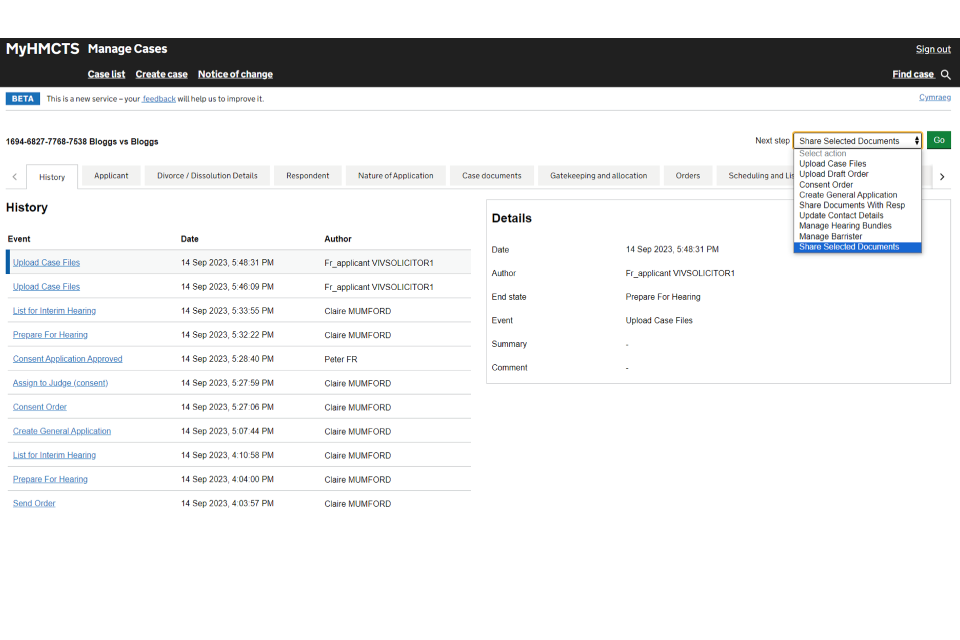The width and height of the screenshot is (960, 640).
Task: Open the Next step dropdown
Action: 857,141
